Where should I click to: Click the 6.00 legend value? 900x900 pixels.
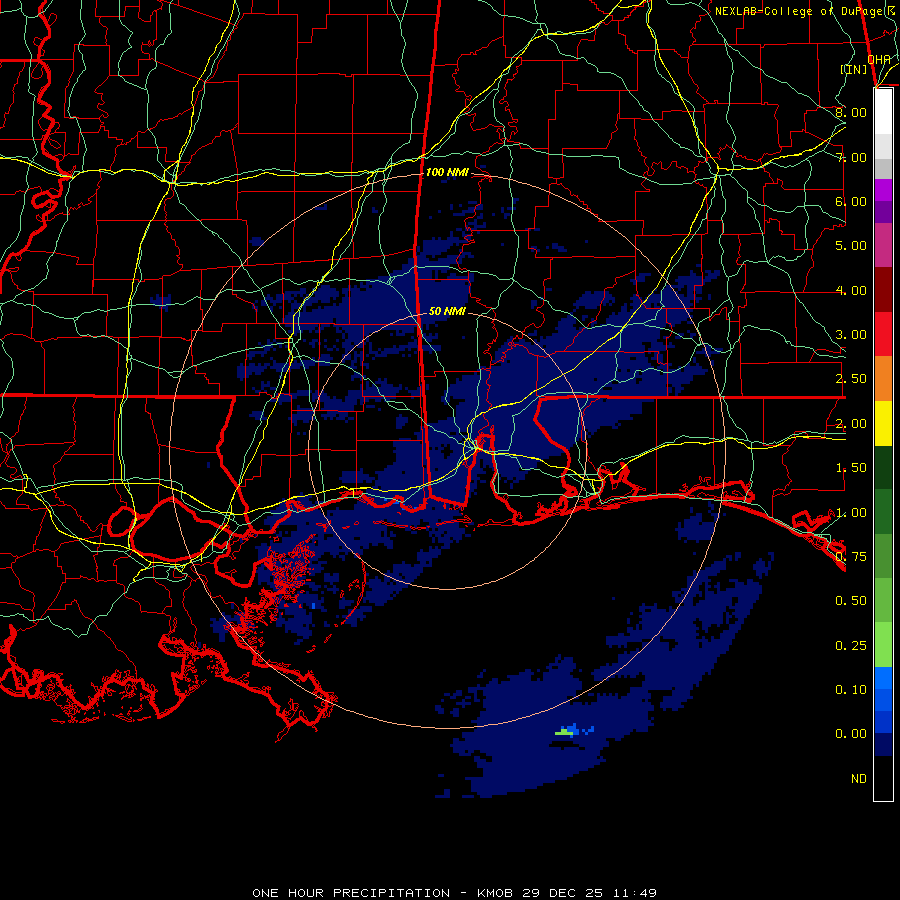pyautogui.click(x=851, y=201)
